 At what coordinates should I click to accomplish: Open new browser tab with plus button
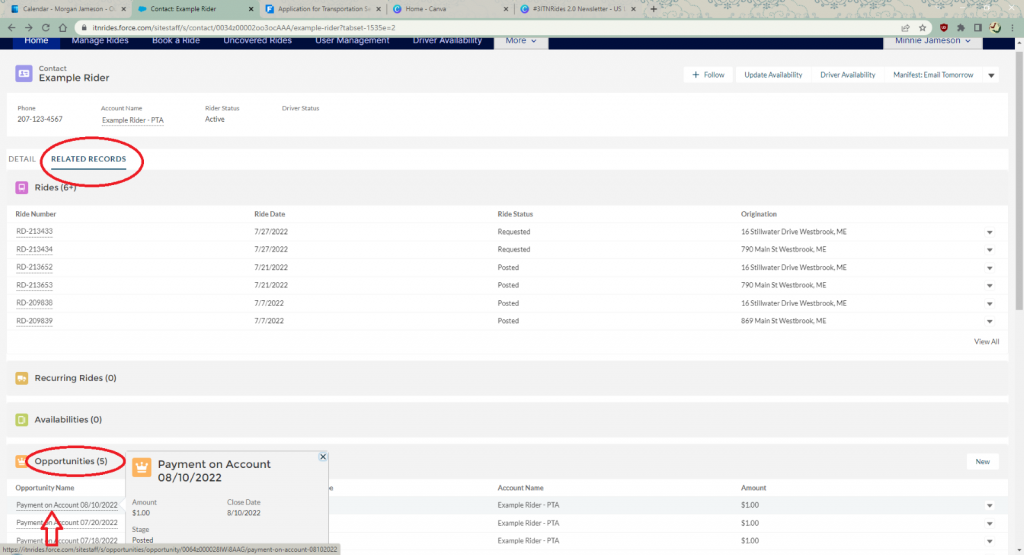[x=654, y=8]
